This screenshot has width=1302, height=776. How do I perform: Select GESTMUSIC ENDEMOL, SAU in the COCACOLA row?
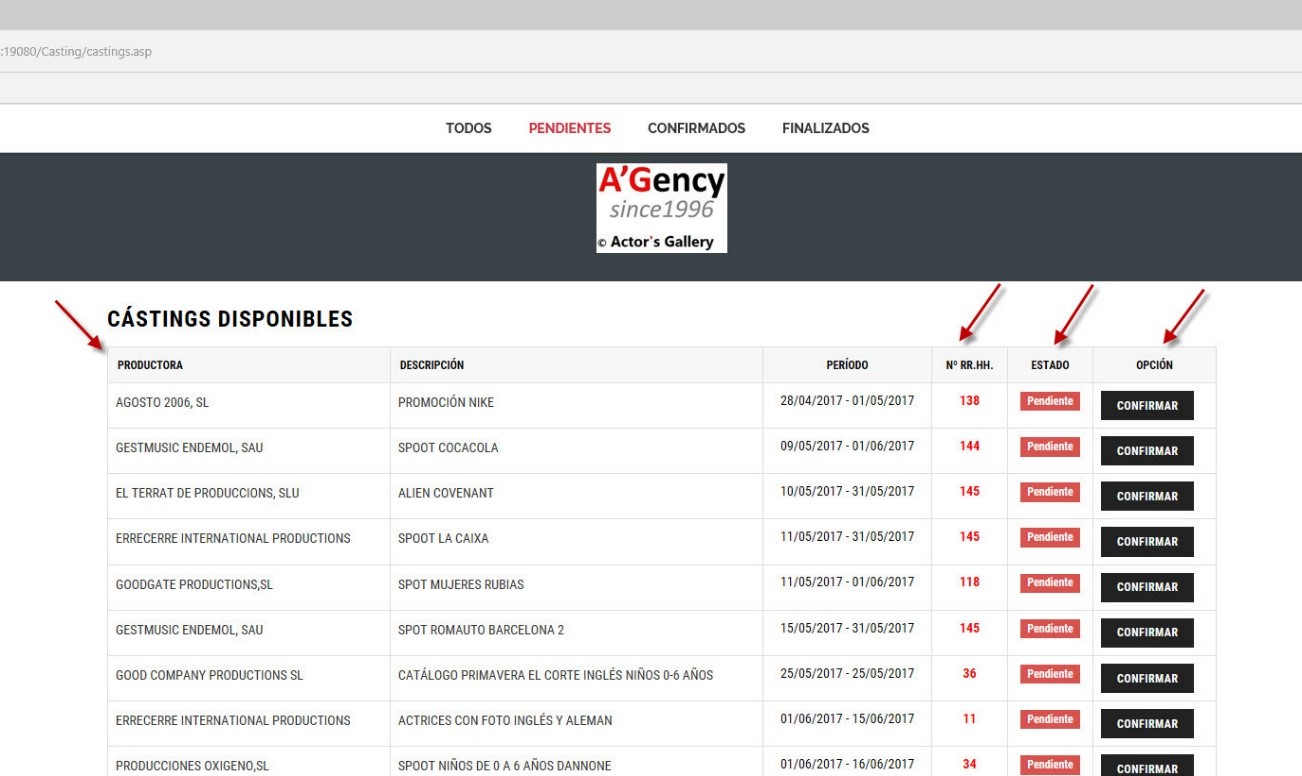189,448
